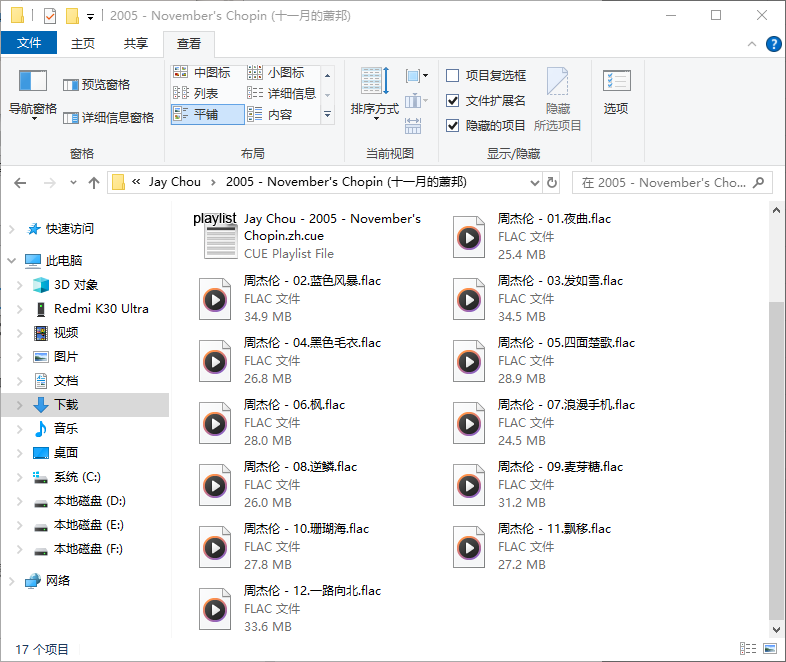This screenshot has width=786, height=662.
Task: Expand layout gallery more arrow
Action: pyautogui.click(x=327, y=115)
